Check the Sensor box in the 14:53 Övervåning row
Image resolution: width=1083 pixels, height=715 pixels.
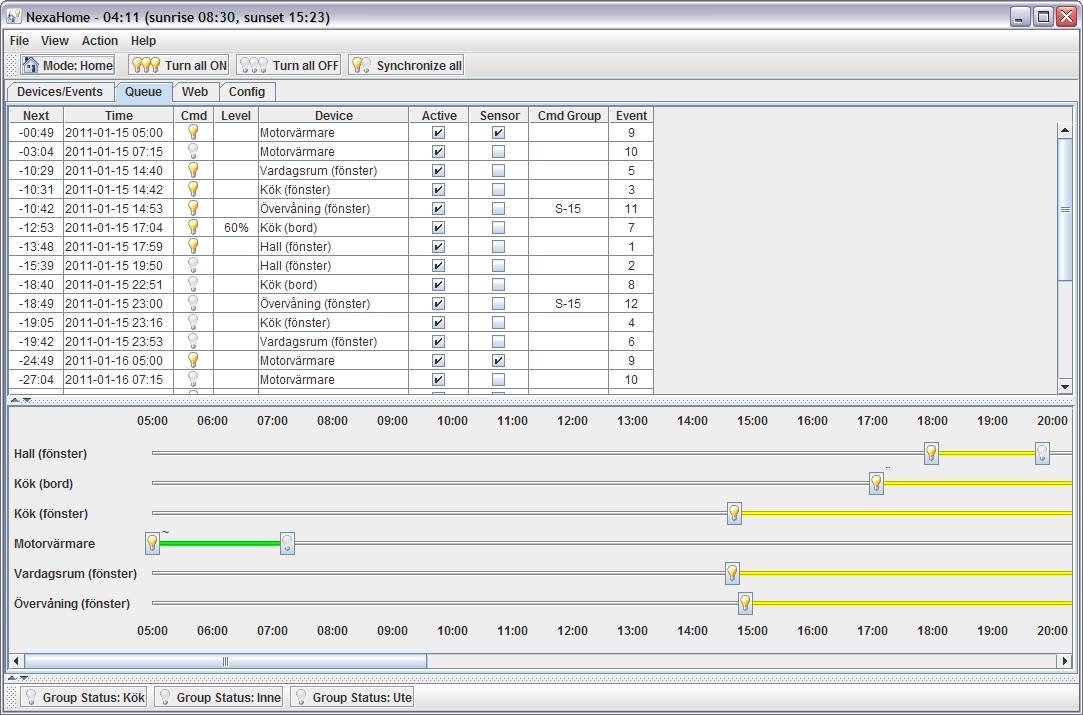click(x=498, y=209)
